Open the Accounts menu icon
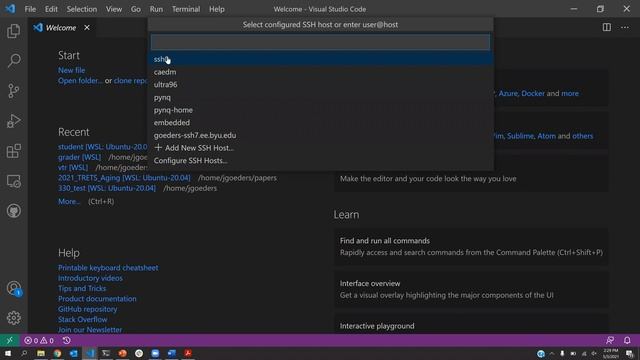 [13, 288]
